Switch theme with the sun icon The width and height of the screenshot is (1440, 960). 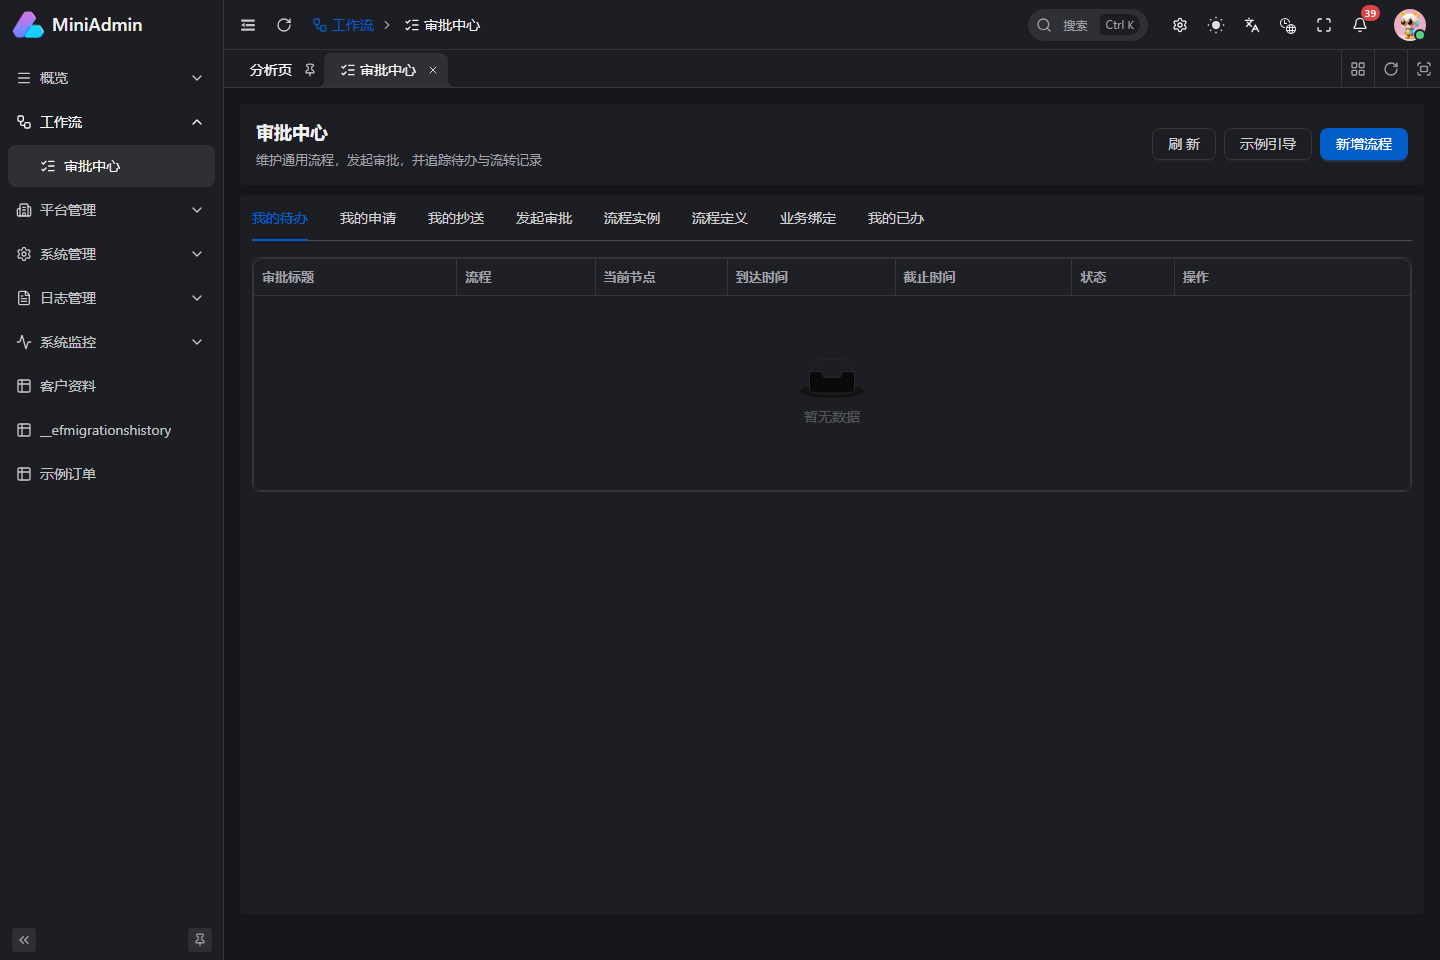1216,25
